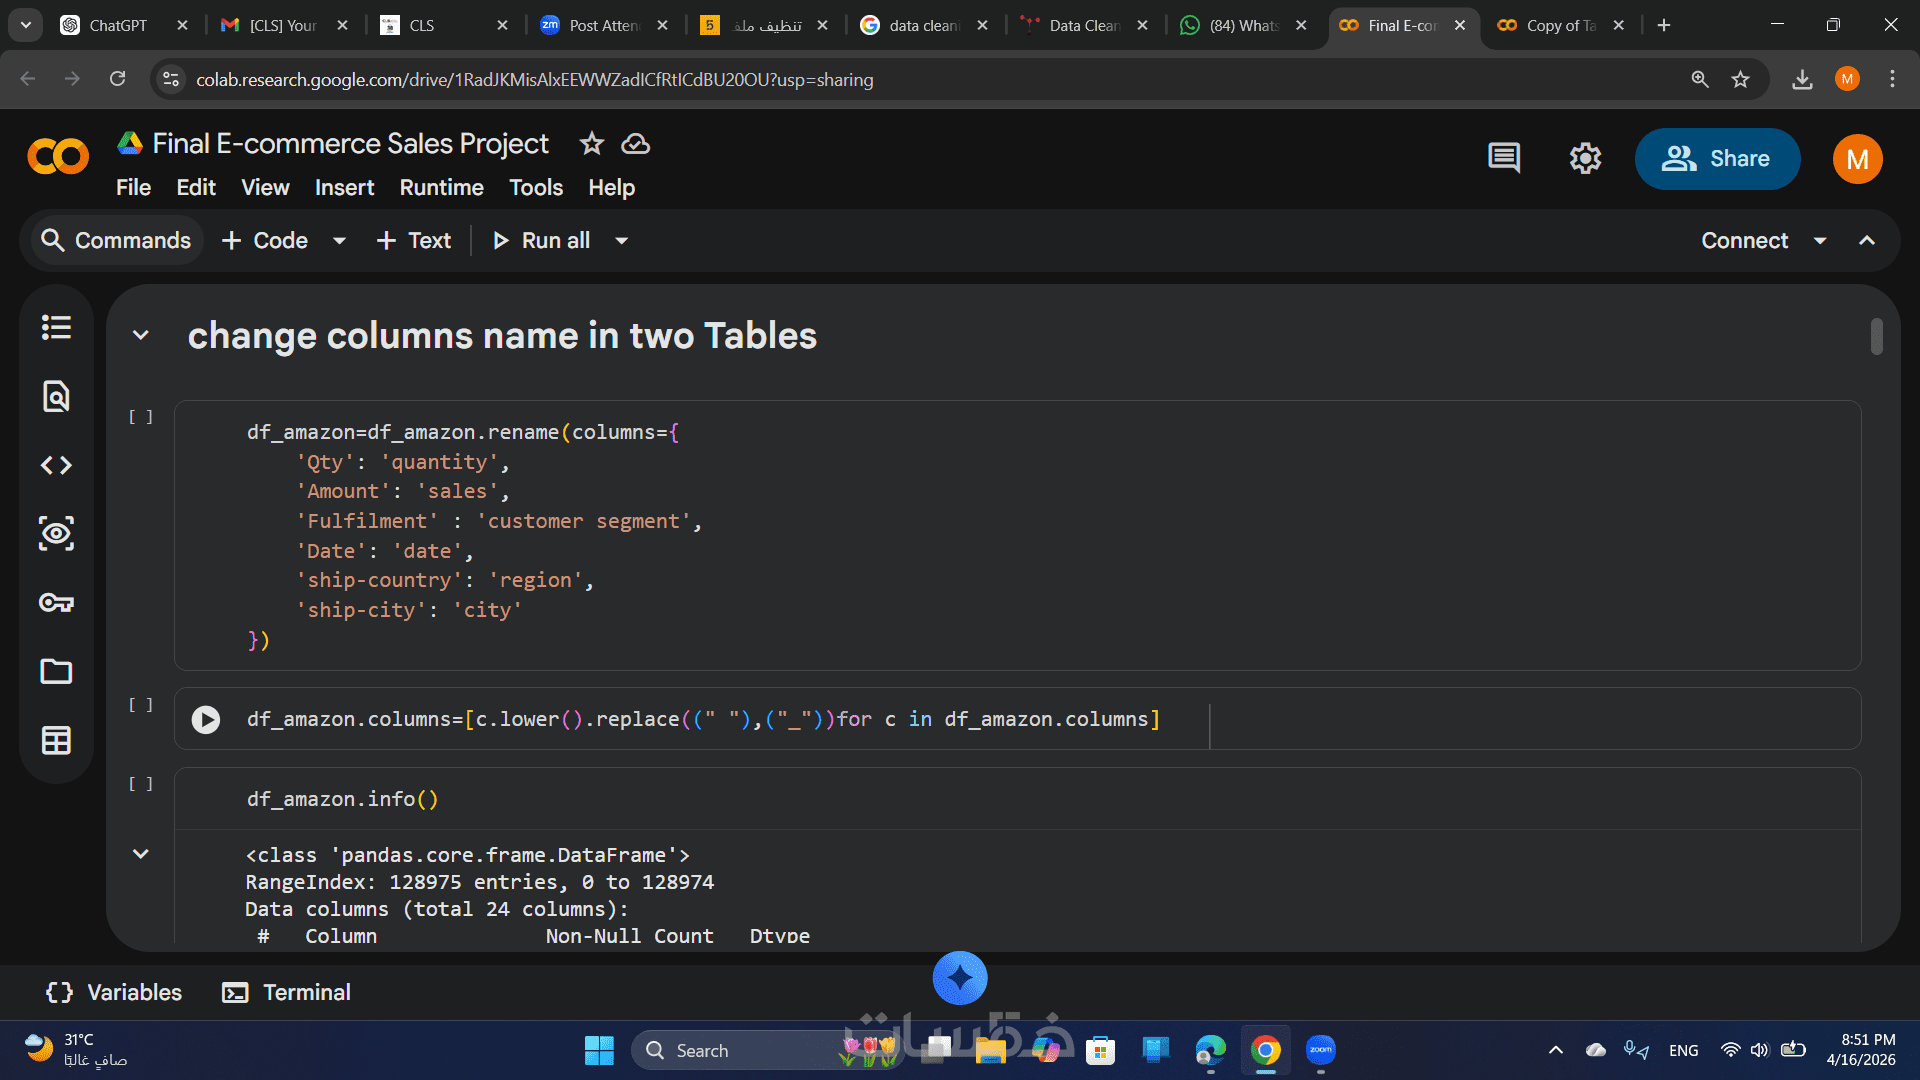Star the notebook title
The width and height of the screenshot is (1920, 1080).
click(592, 144)
